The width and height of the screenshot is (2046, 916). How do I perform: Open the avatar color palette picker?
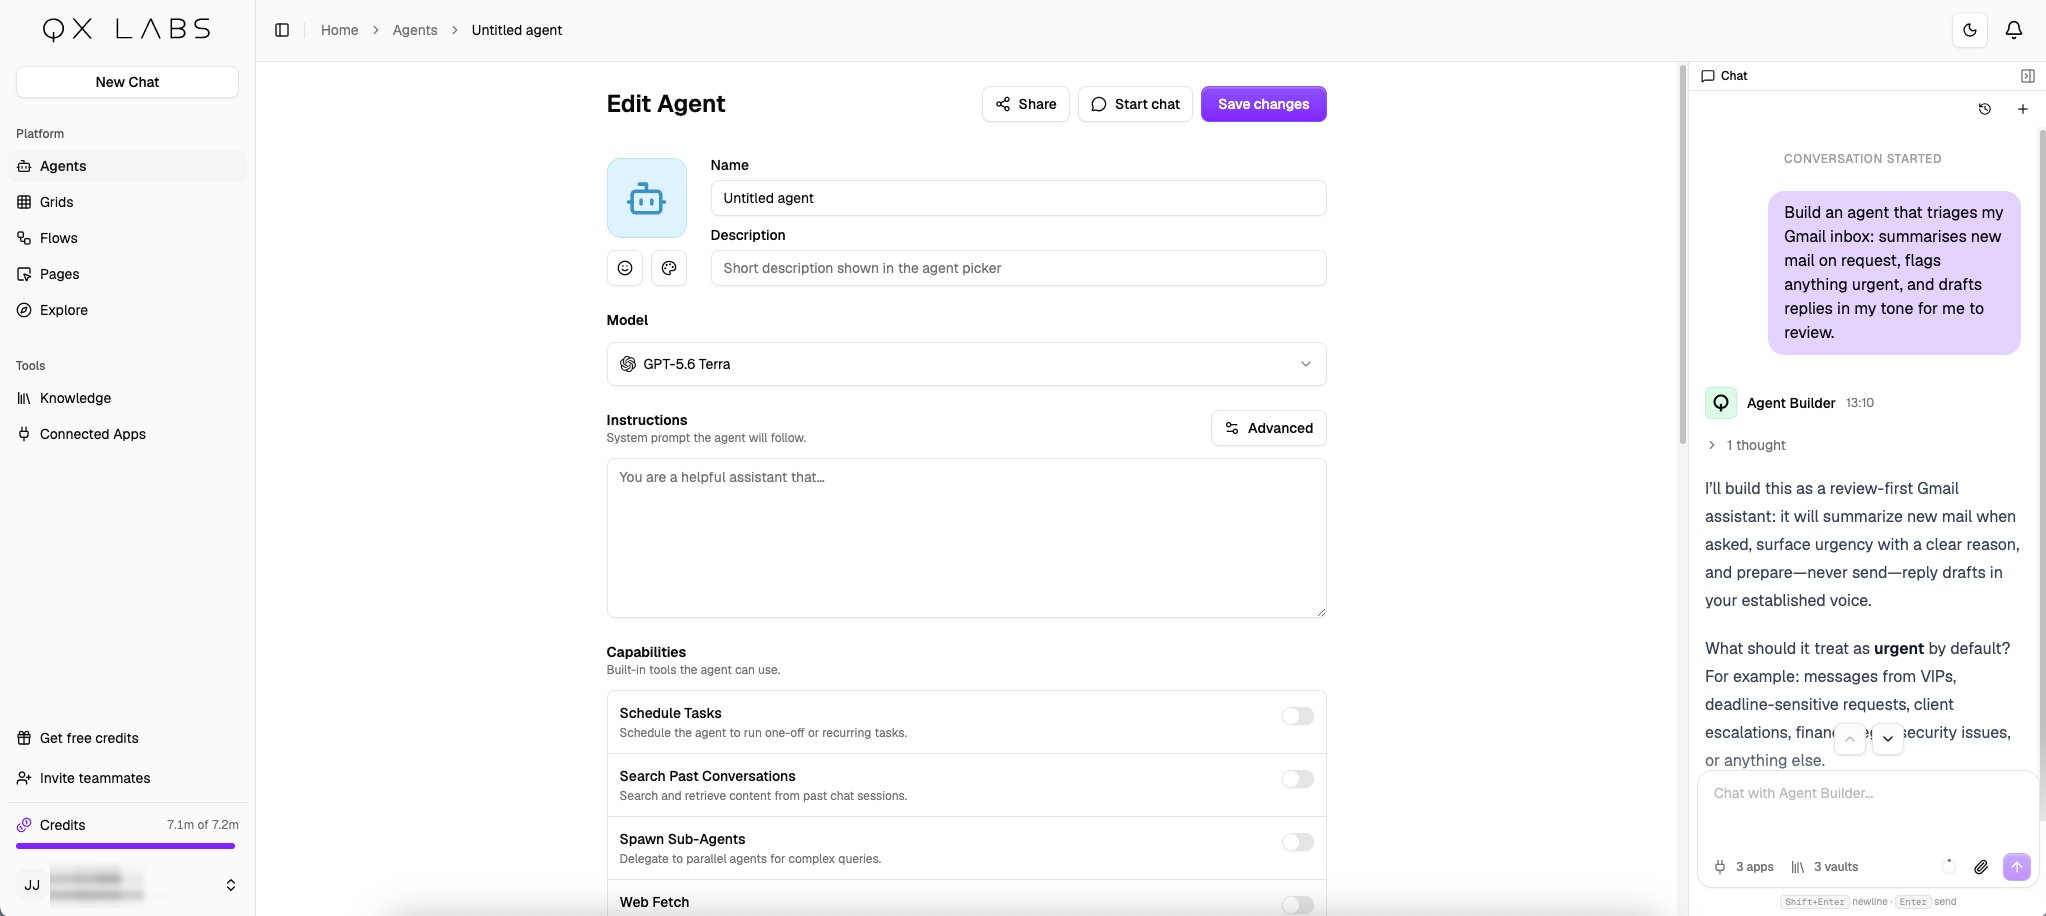(669, 268)
